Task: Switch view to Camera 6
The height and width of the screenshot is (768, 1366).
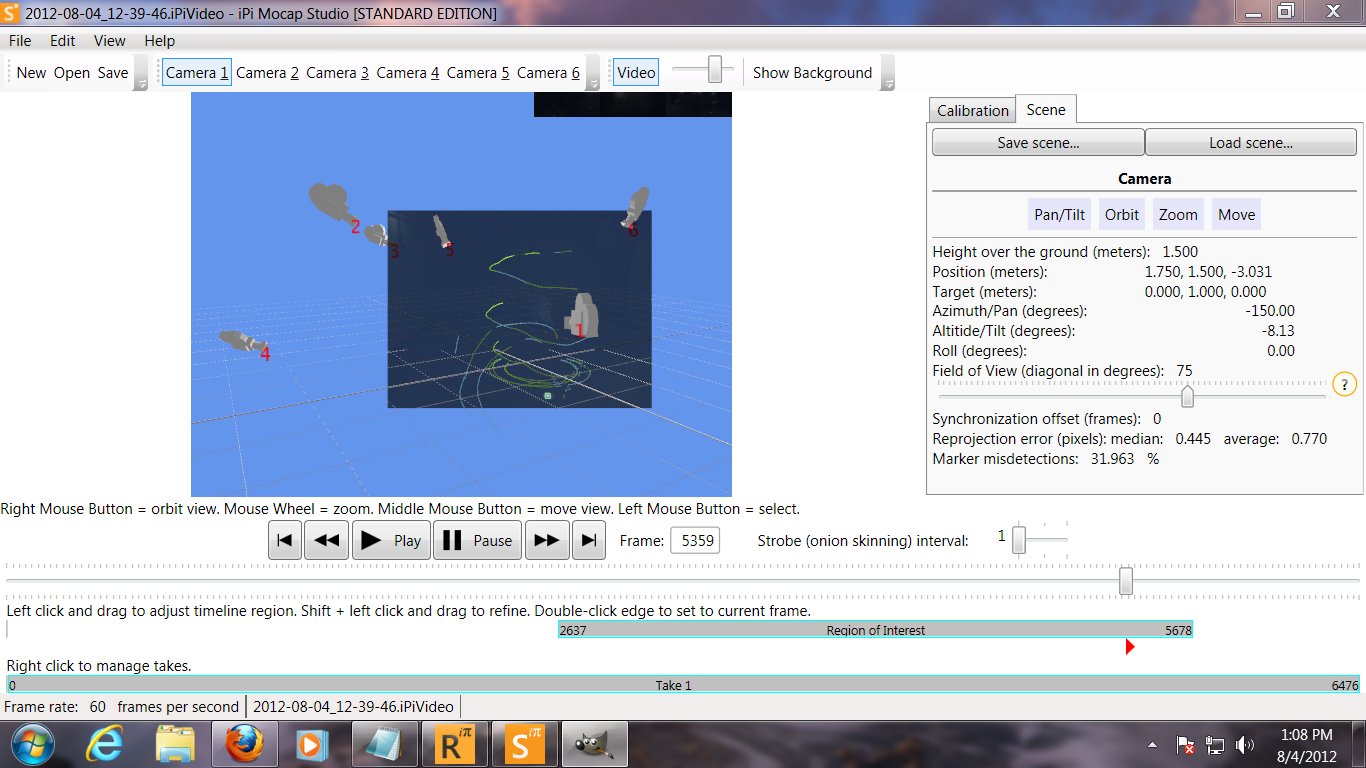Action: 548,72
